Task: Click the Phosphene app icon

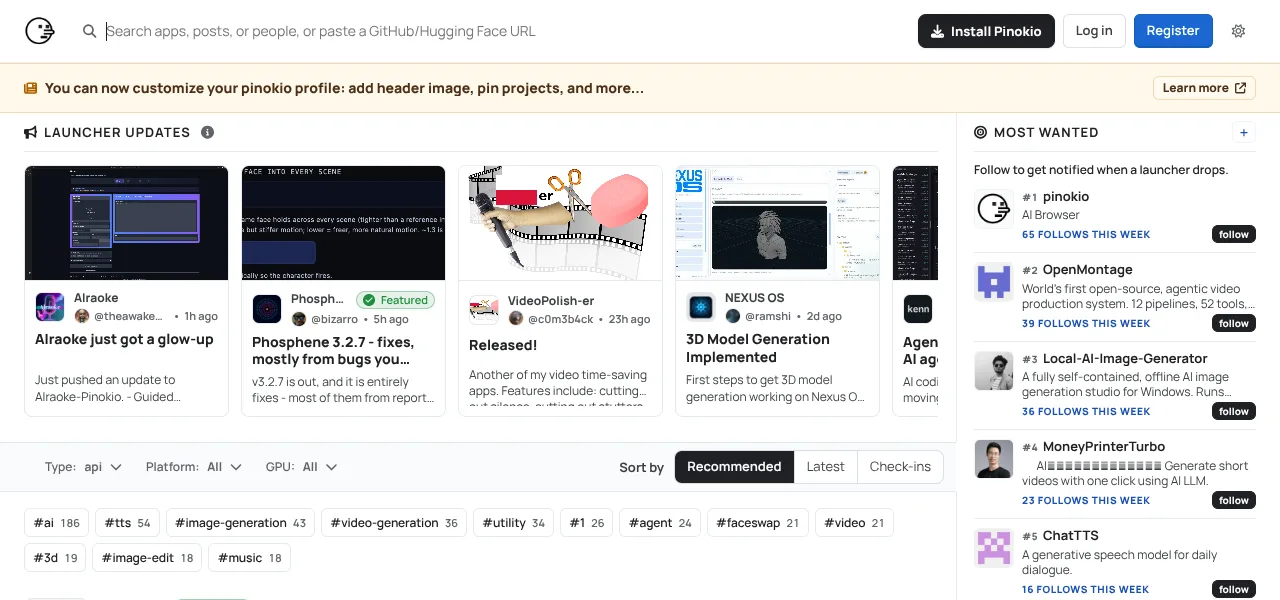Action: pos(267,308)
